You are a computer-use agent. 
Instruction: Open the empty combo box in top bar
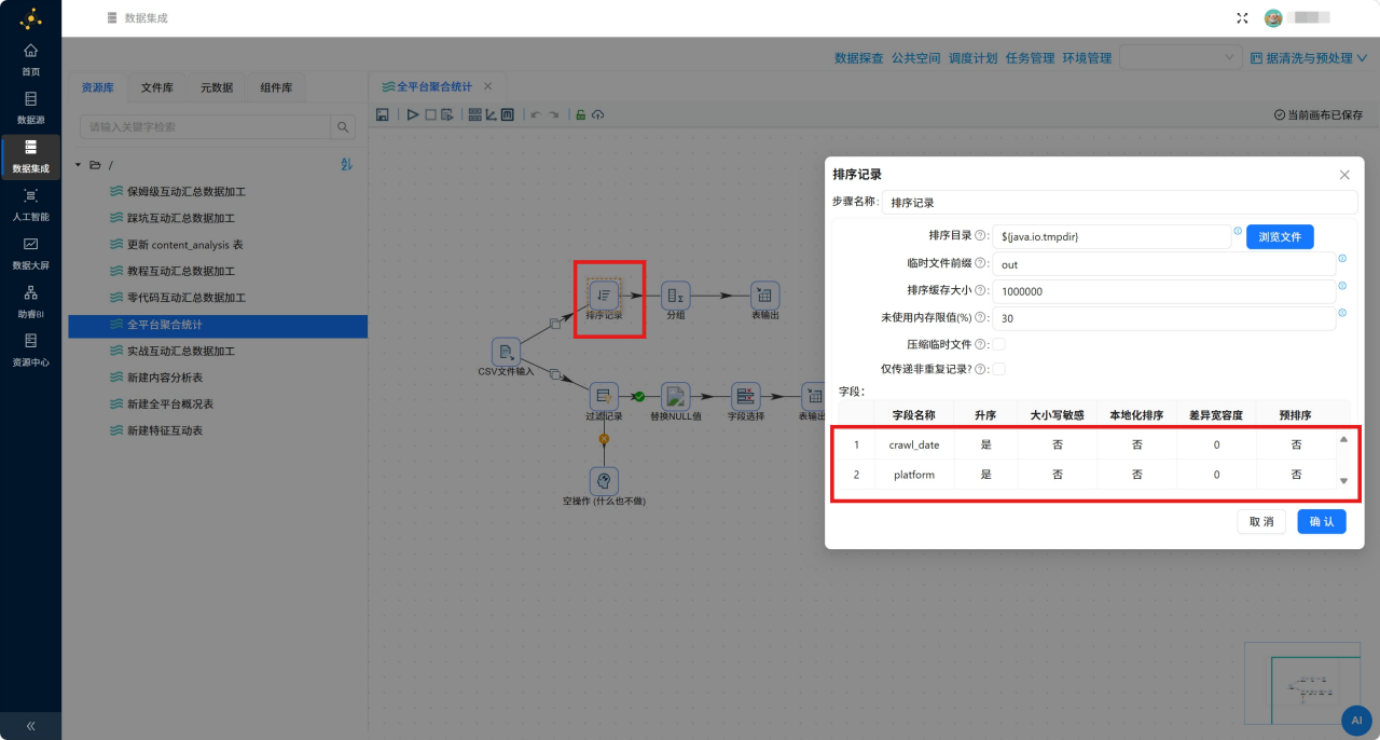tap(1181, 58)
